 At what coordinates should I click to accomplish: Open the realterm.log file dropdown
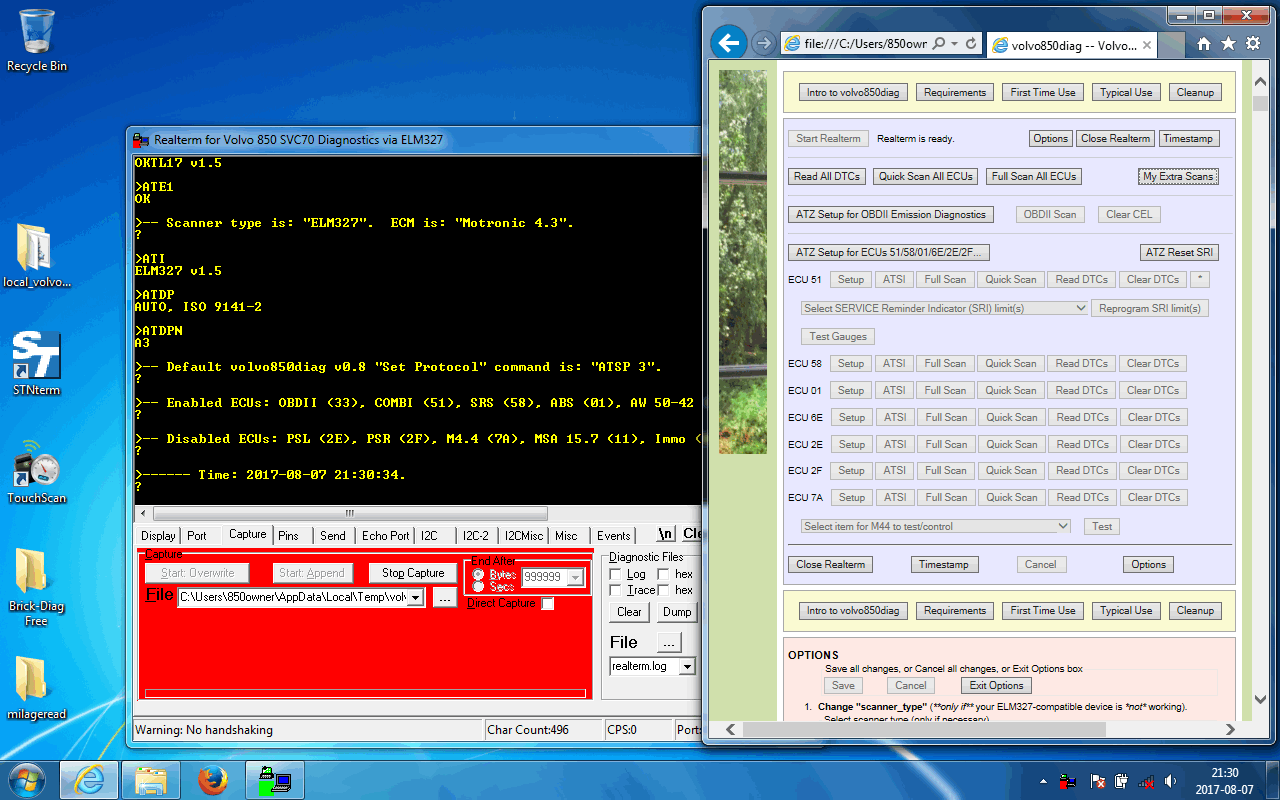[x=687, y=666]
